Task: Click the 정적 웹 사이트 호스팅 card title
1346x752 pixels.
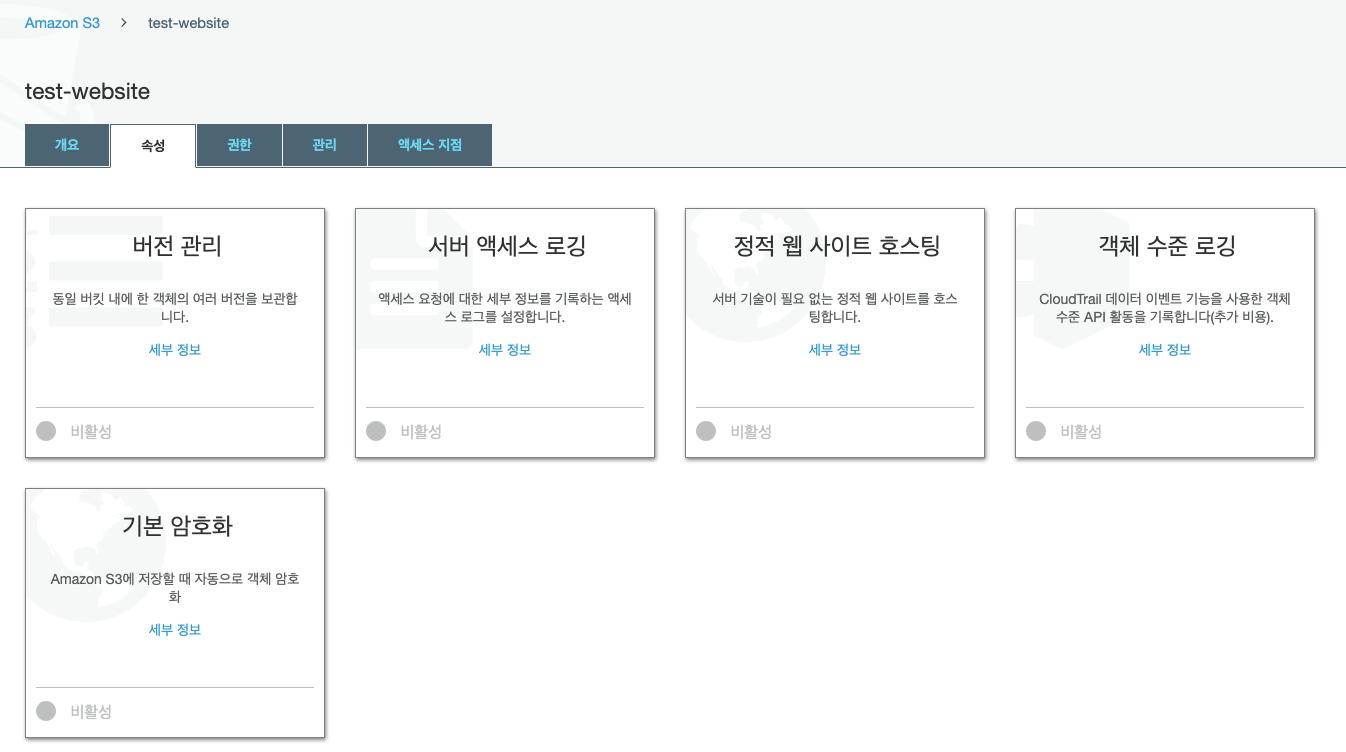Action: click(835, 246)
